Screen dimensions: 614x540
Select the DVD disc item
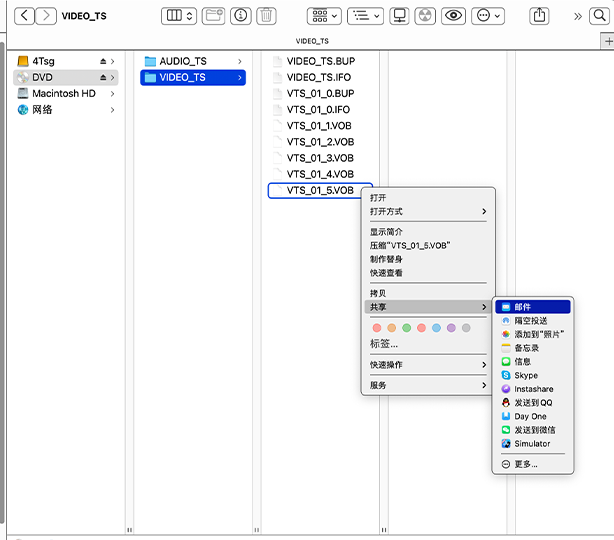(x=66, y=78)
